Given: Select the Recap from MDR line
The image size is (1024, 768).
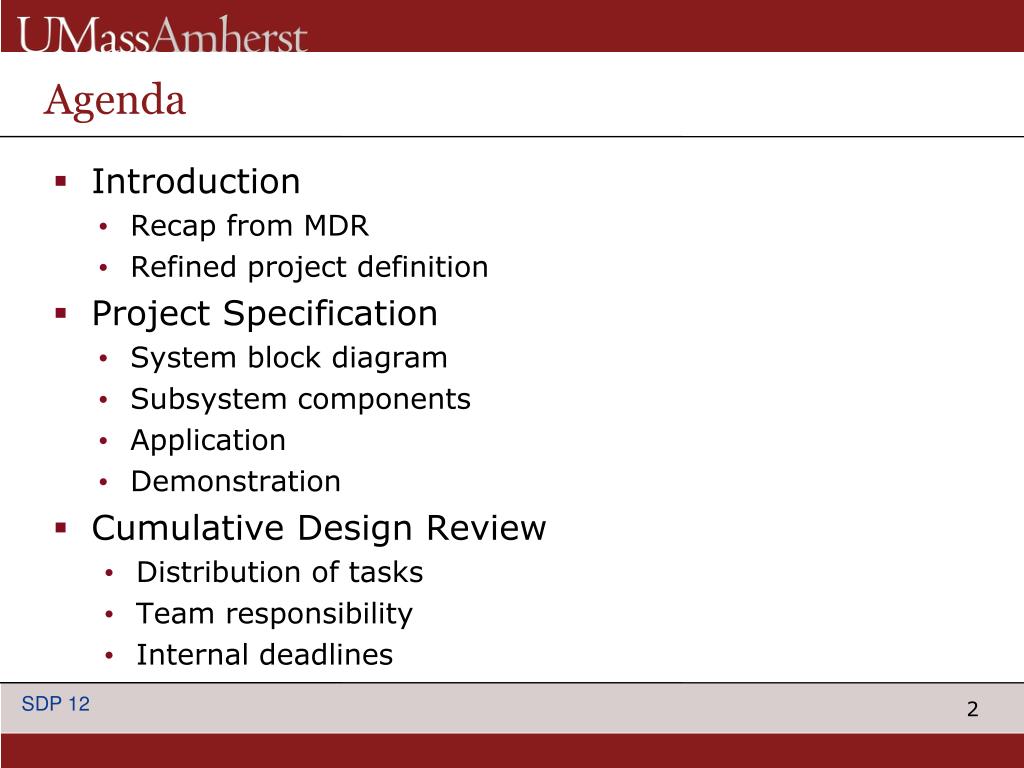Looking at the screenshot, I should click(x=249, y=226).
